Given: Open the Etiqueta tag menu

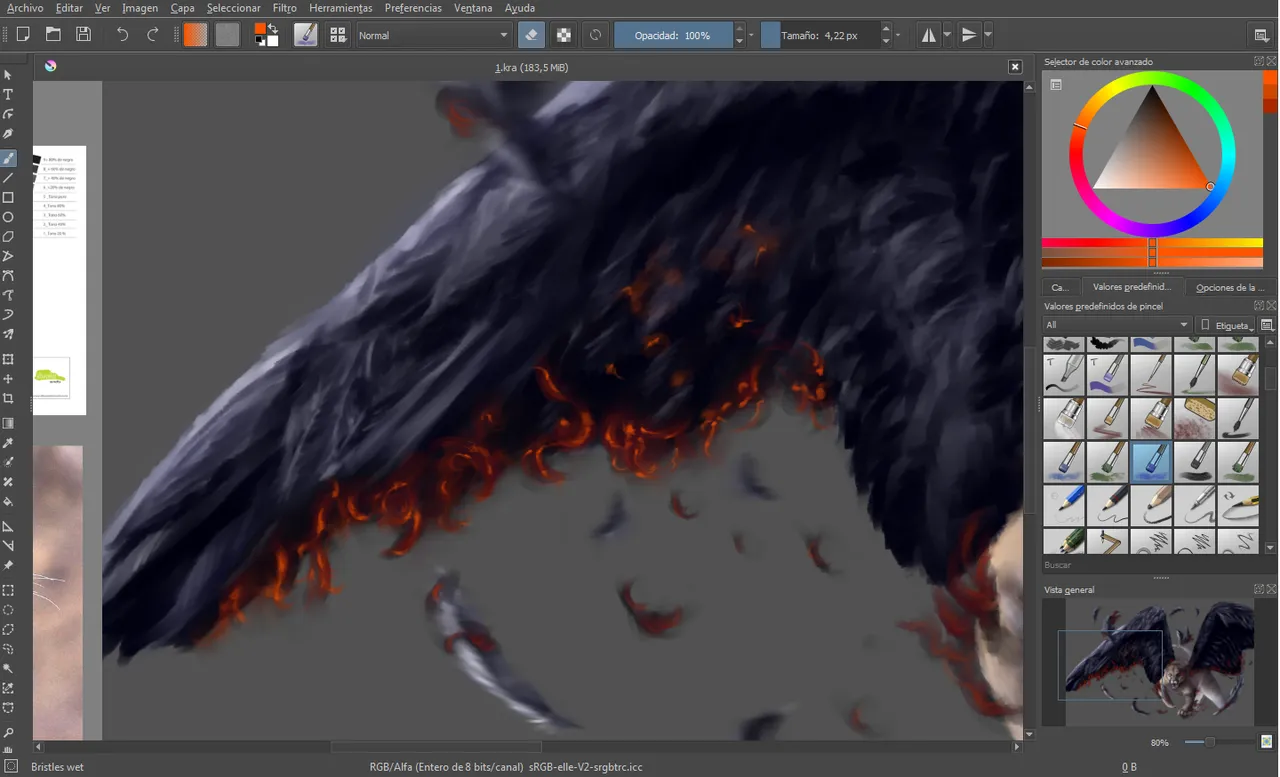Looking at the screenshot, I should 1227,325.
